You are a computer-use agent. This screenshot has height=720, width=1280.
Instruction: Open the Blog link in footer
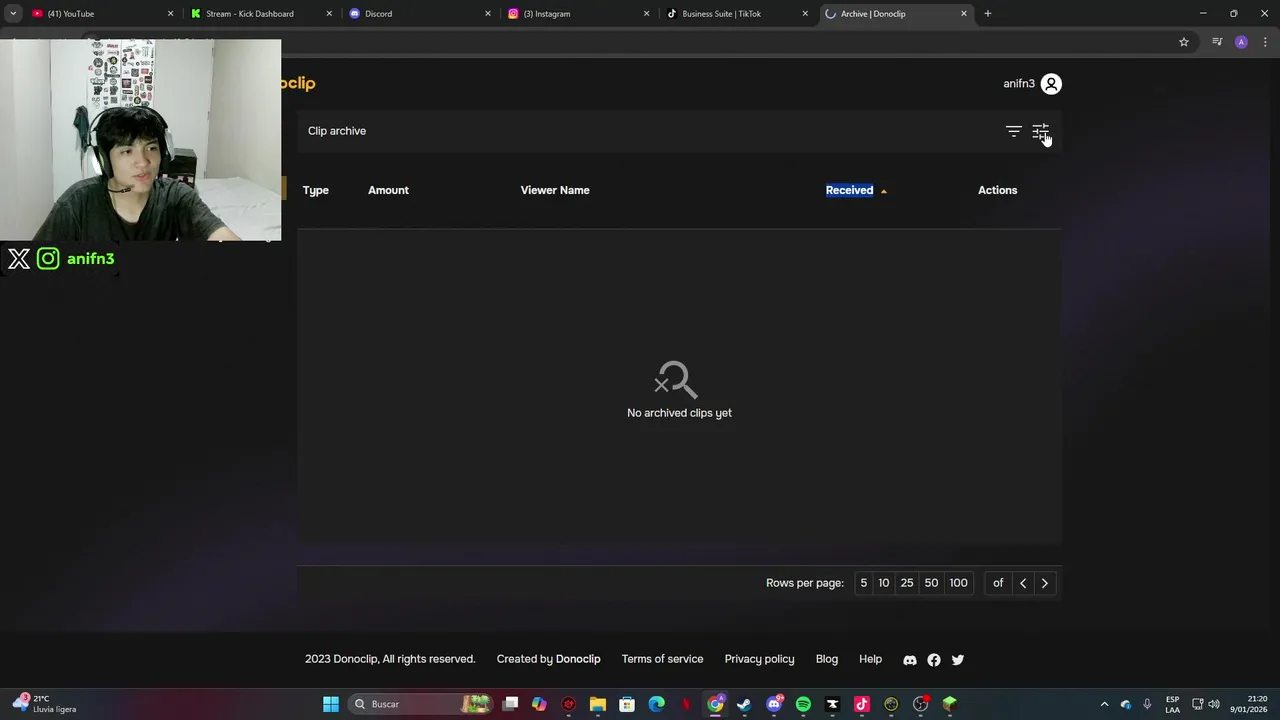(x=827, y=659)
